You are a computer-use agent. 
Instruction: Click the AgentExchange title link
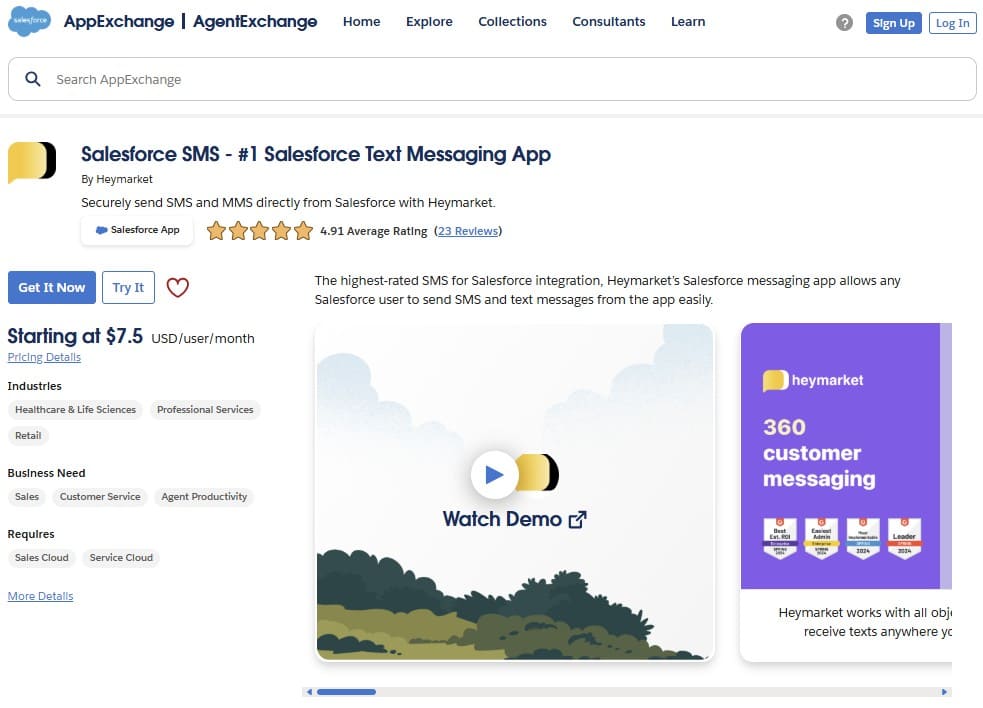click(255, 21)
